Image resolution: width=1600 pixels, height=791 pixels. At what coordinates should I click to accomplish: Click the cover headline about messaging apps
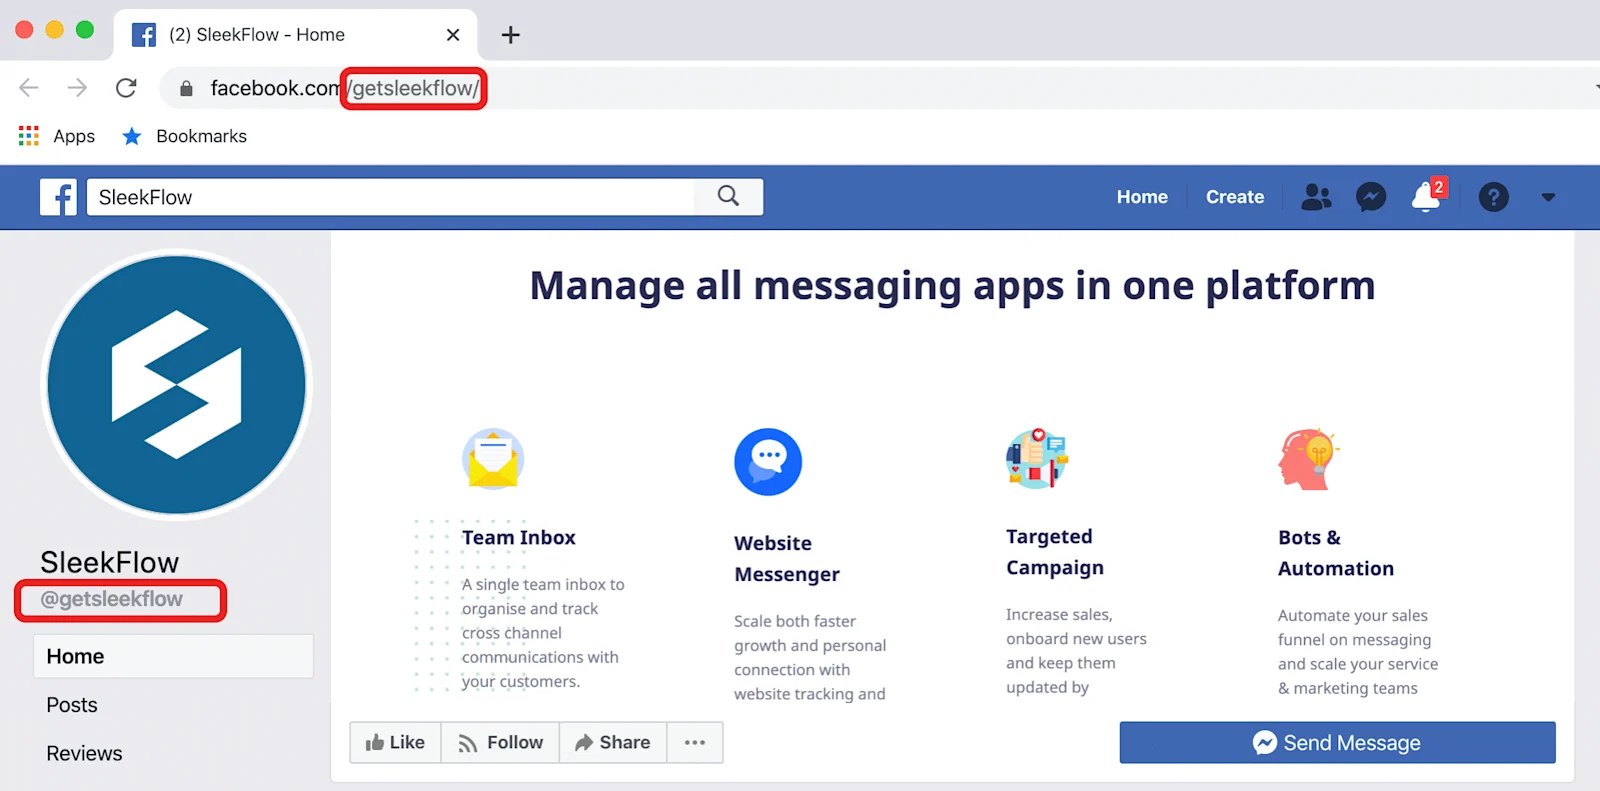(x=952, y=286)
